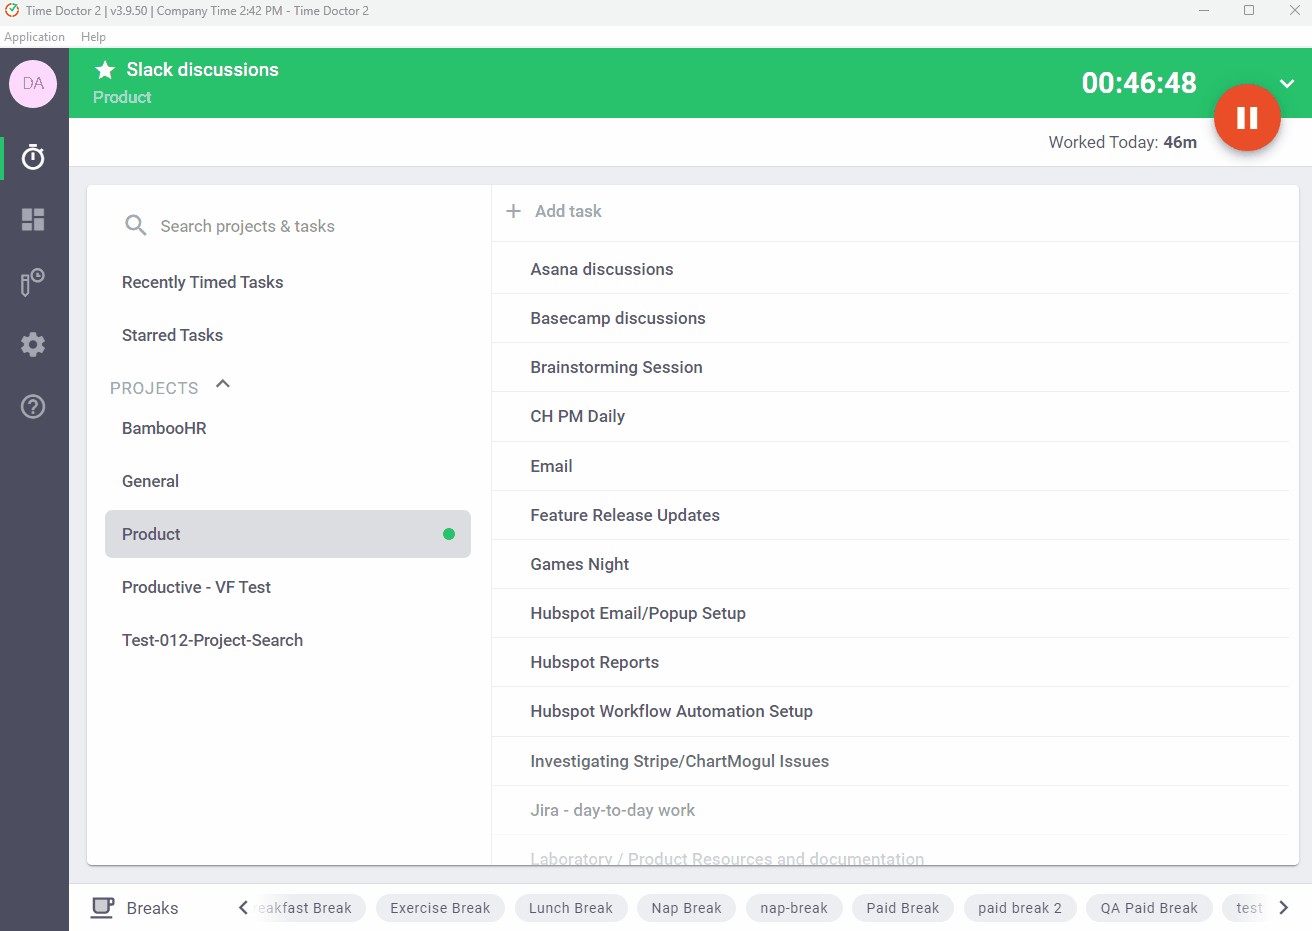Maximize the Time Doctor window
Screen dimensions: 1312x931
[x=1249, y=11]
